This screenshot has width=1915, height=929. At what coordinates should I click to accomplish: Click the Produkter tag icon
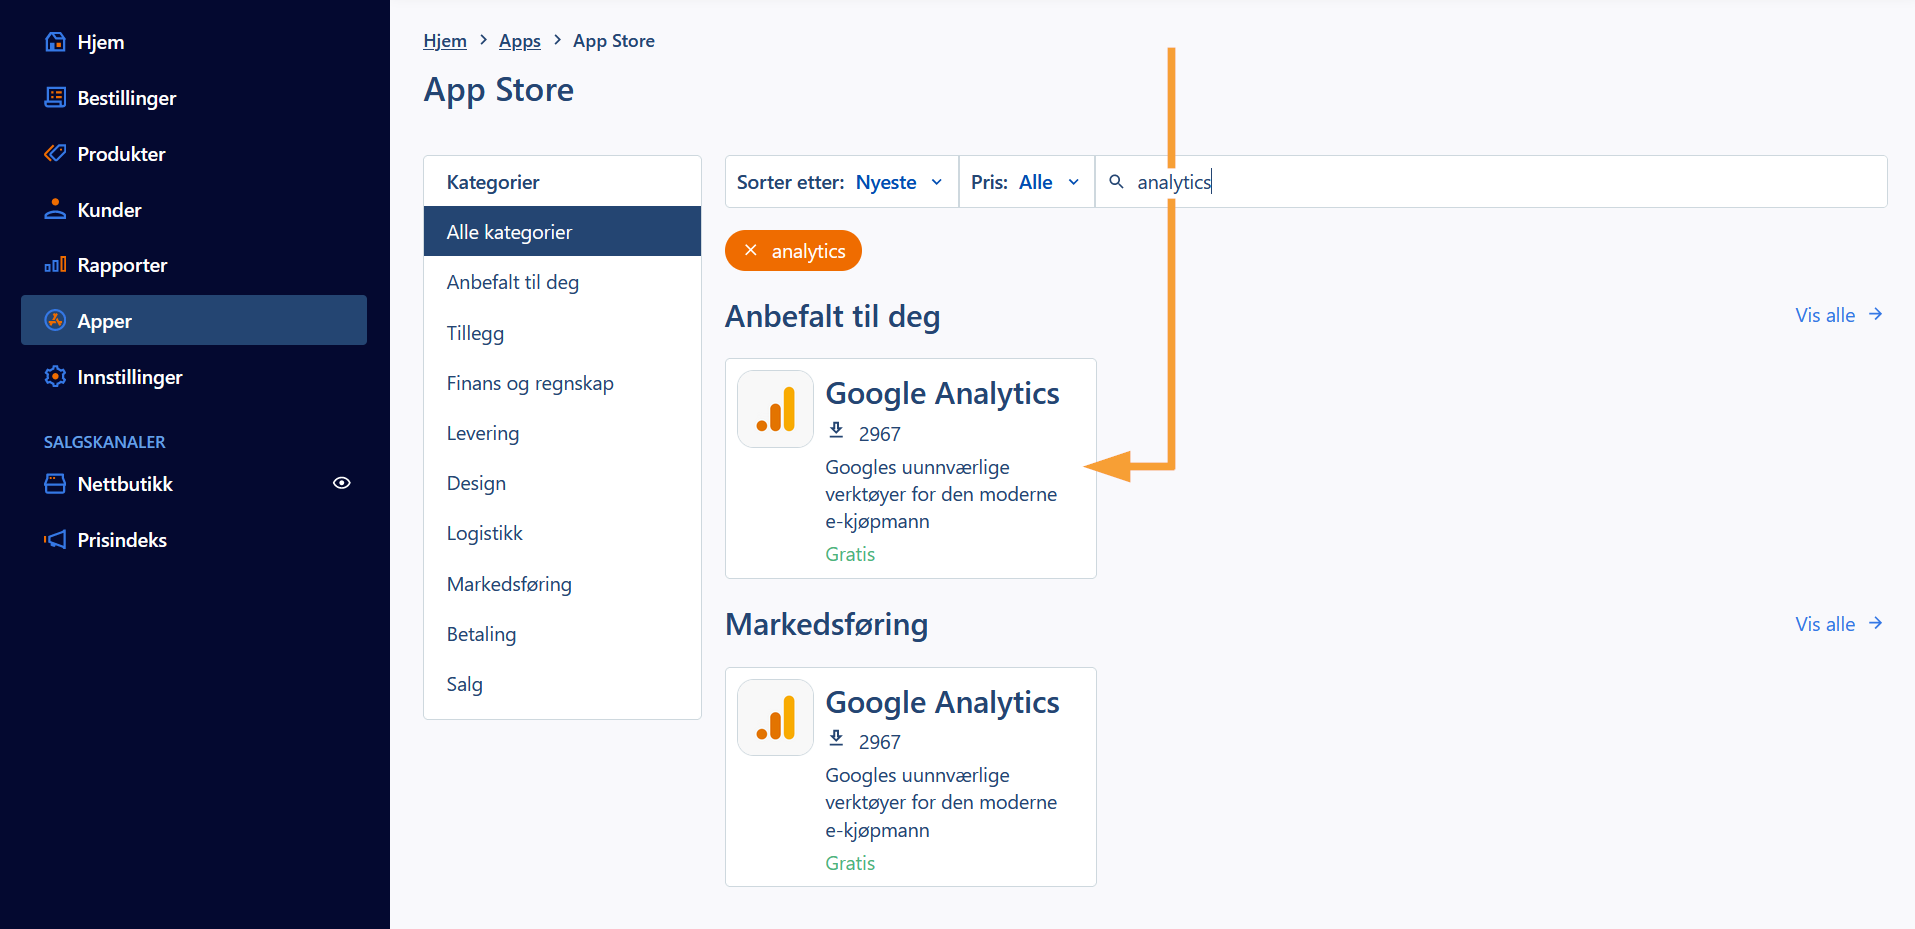point(56,153)
